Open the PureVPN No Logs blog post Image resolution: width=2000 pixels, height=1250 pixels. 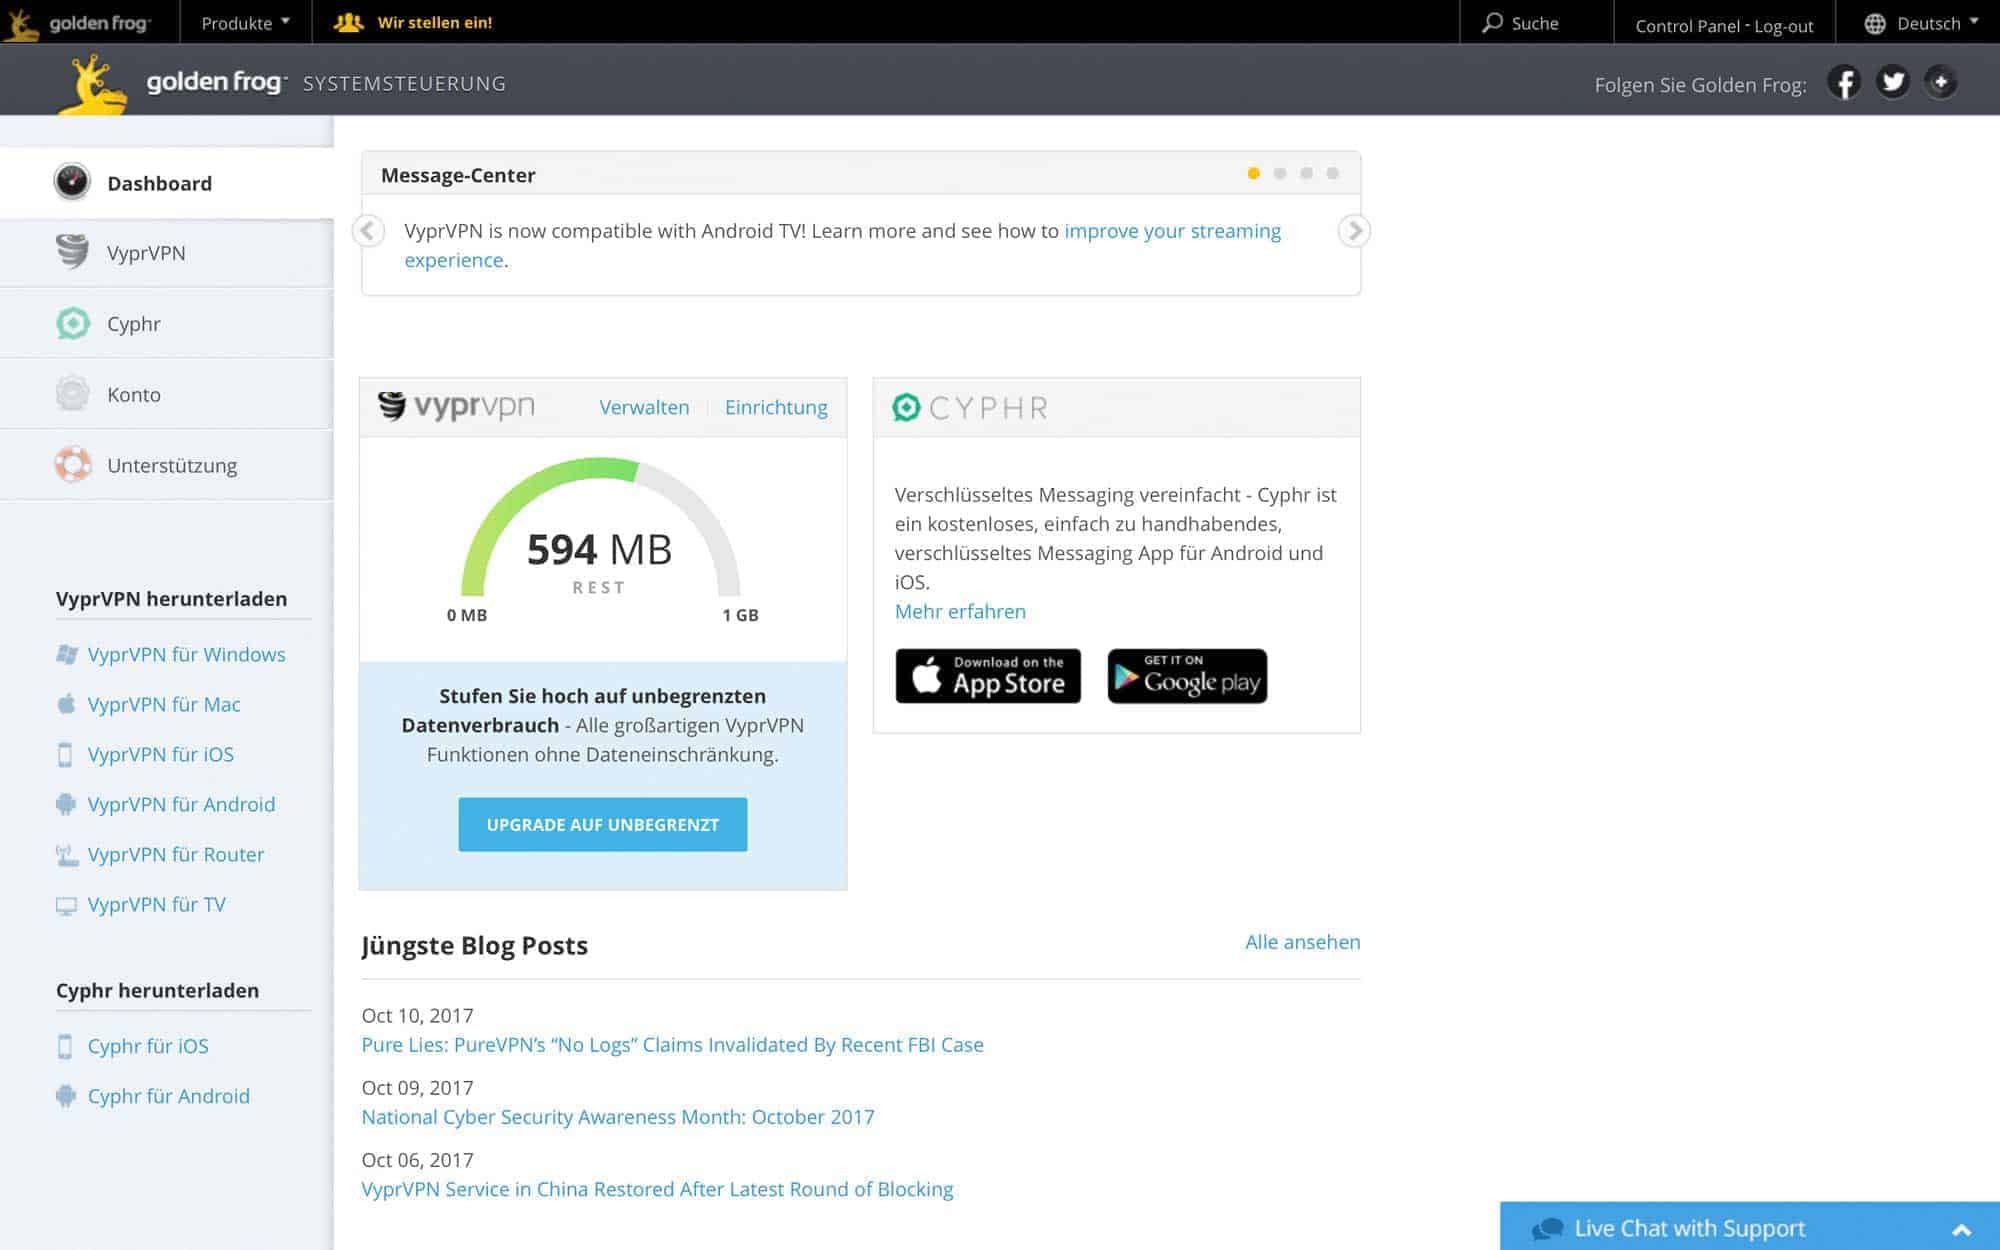pos(672,1045)
